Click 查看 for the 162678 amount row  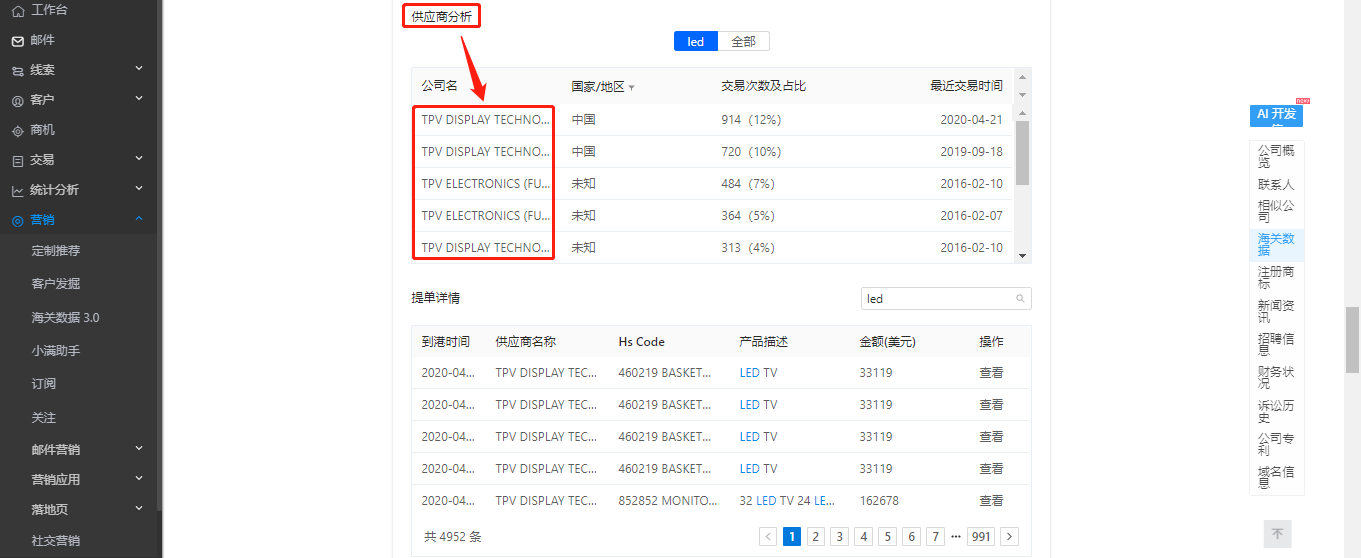coord(991,501)
